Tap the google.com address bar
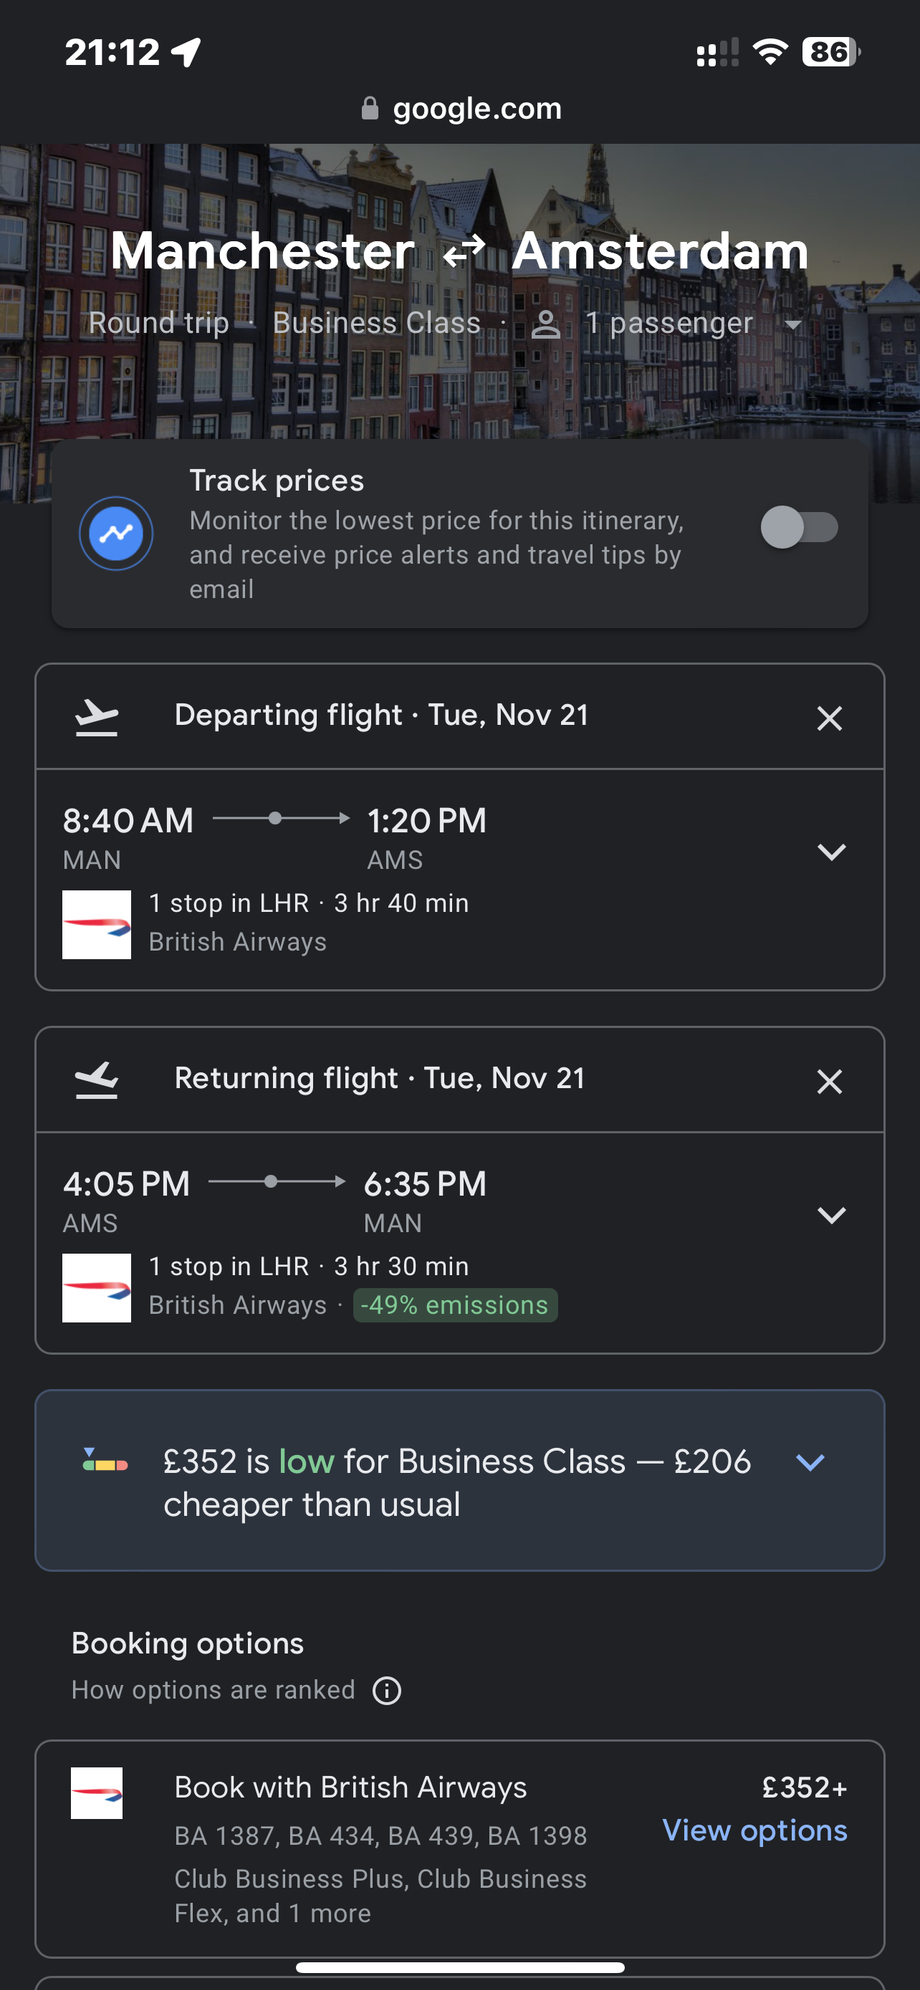The image size is (920, 1990). (461, 108)
